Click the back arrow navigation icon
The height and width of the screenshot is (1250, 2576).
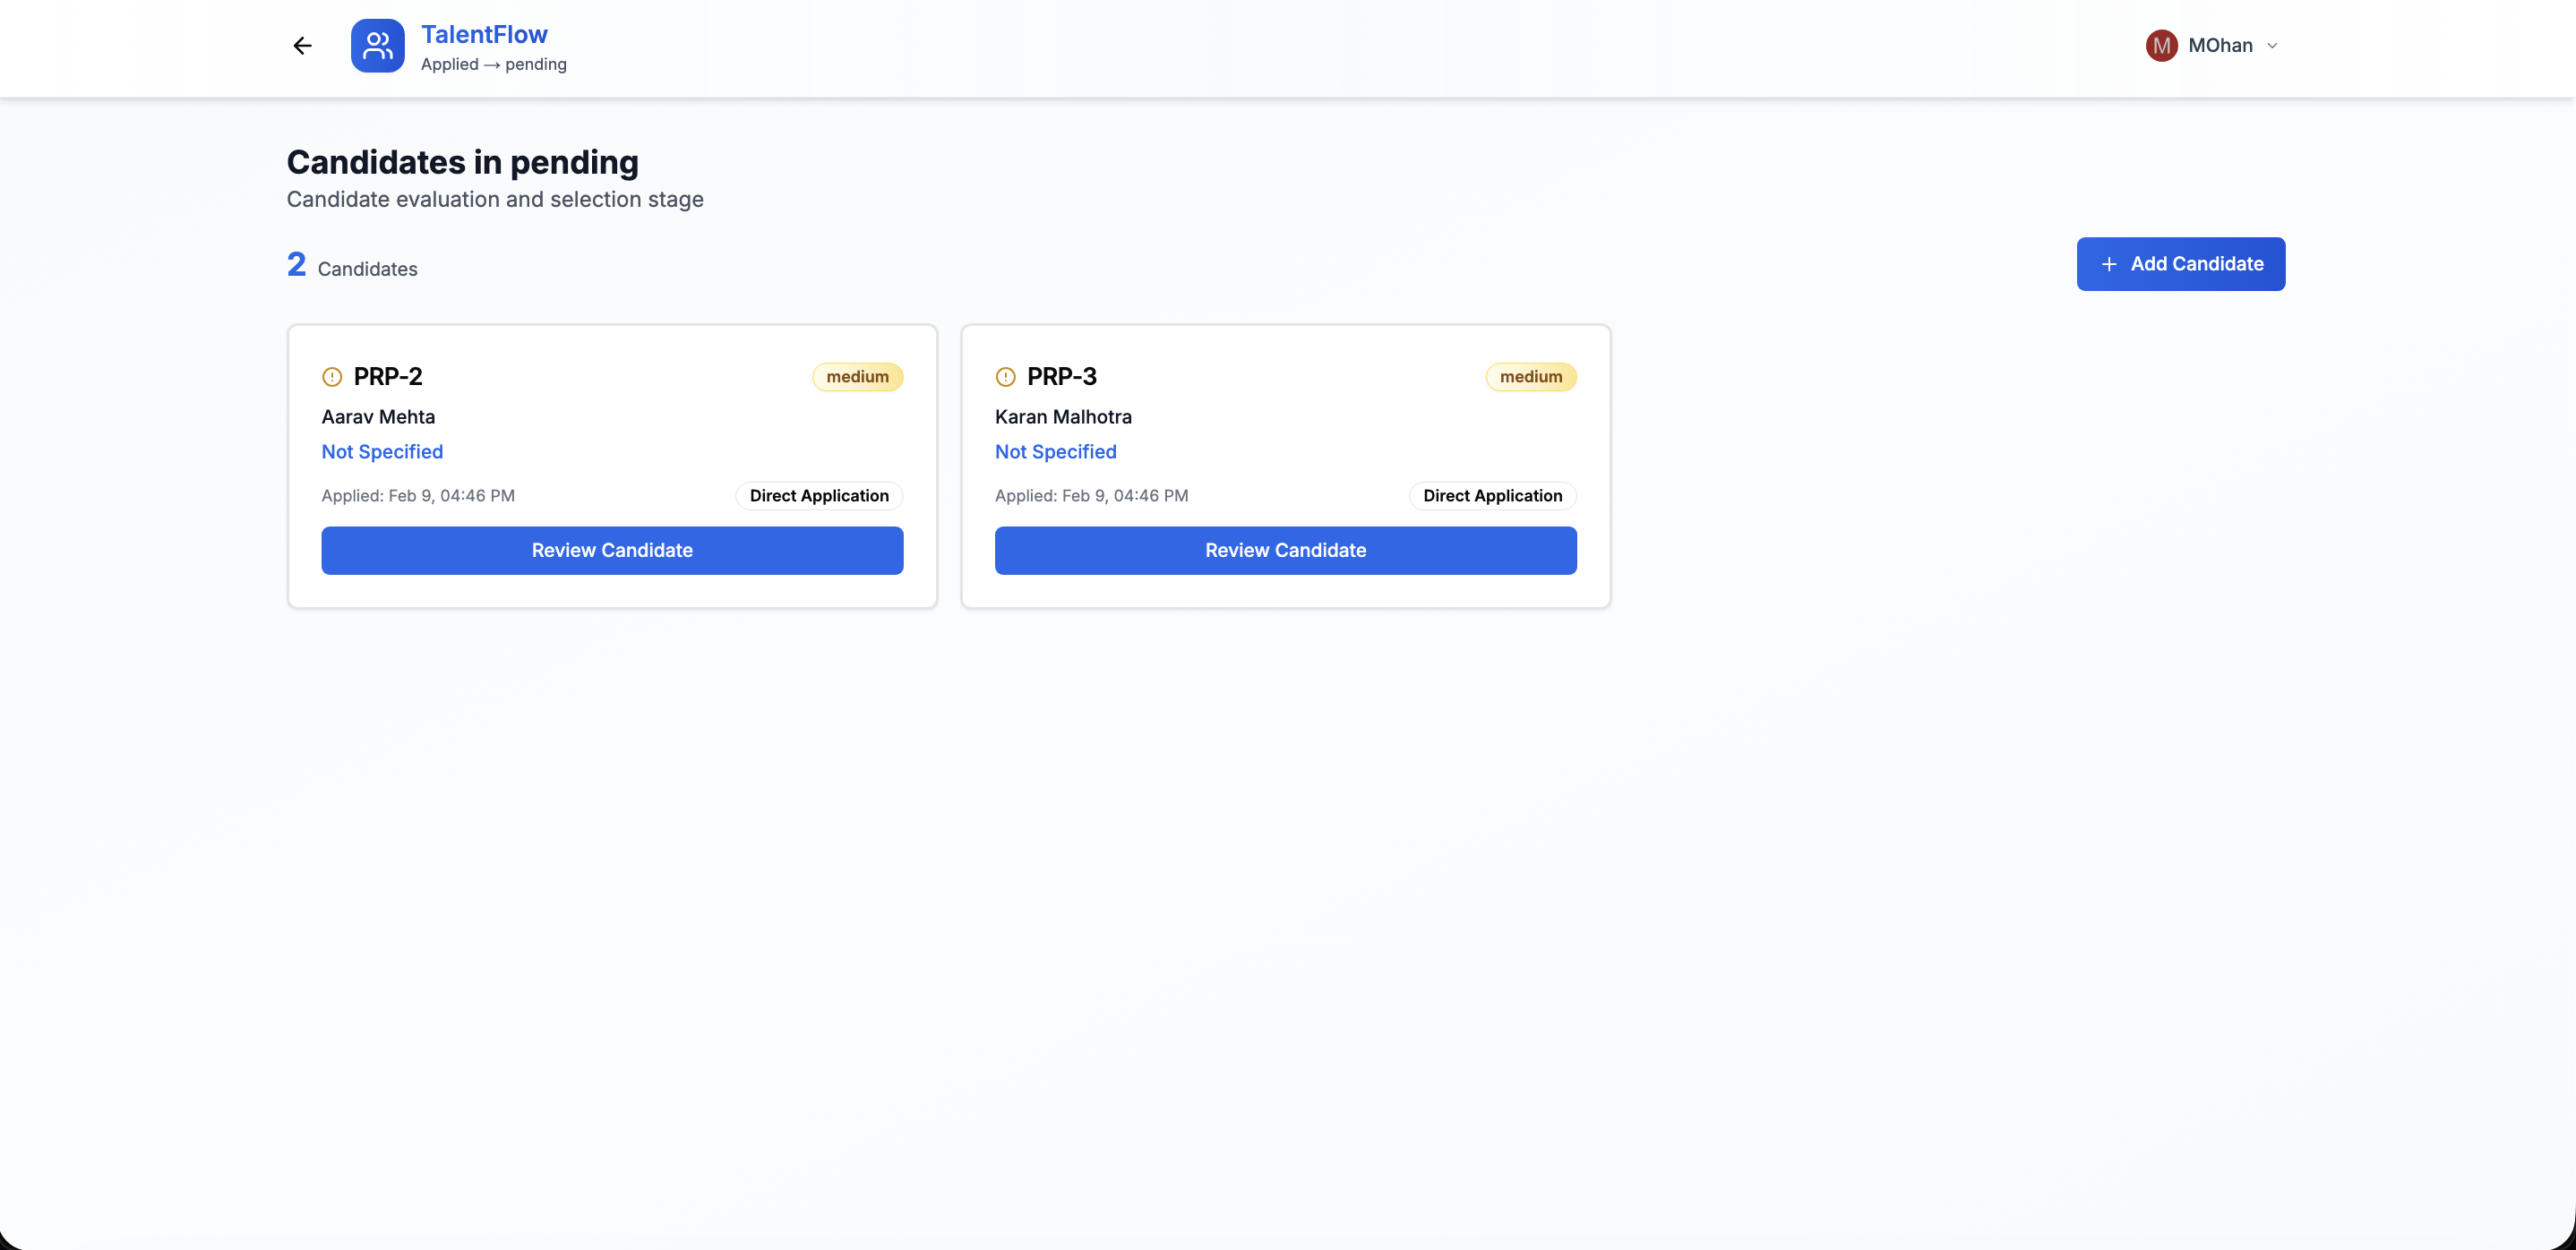(302, 45)
